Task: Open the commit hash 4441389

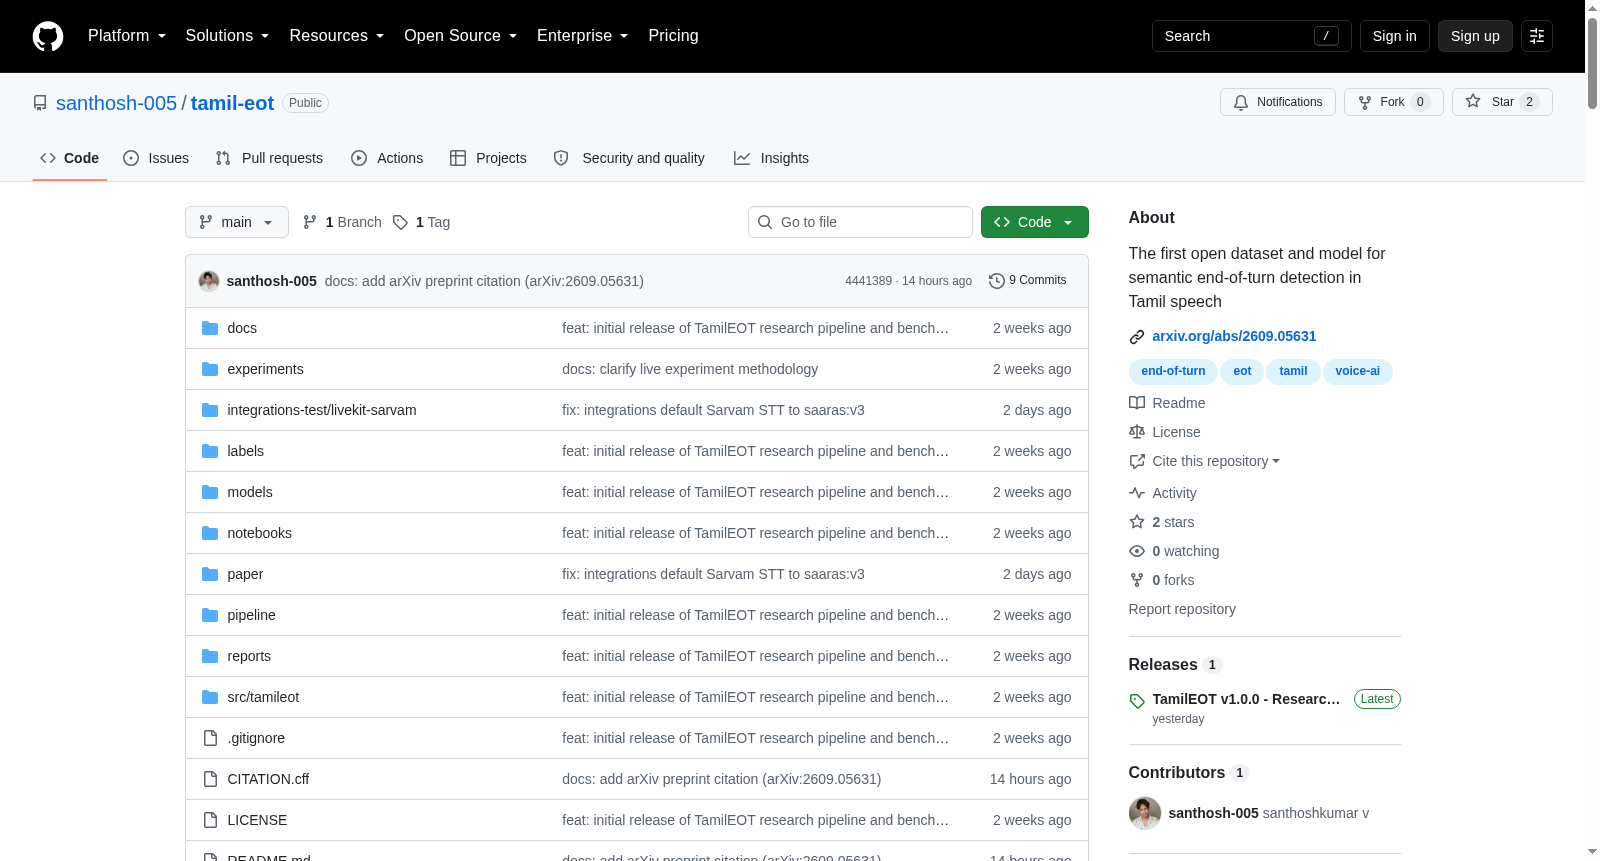Action: click(x=868, y=281)
